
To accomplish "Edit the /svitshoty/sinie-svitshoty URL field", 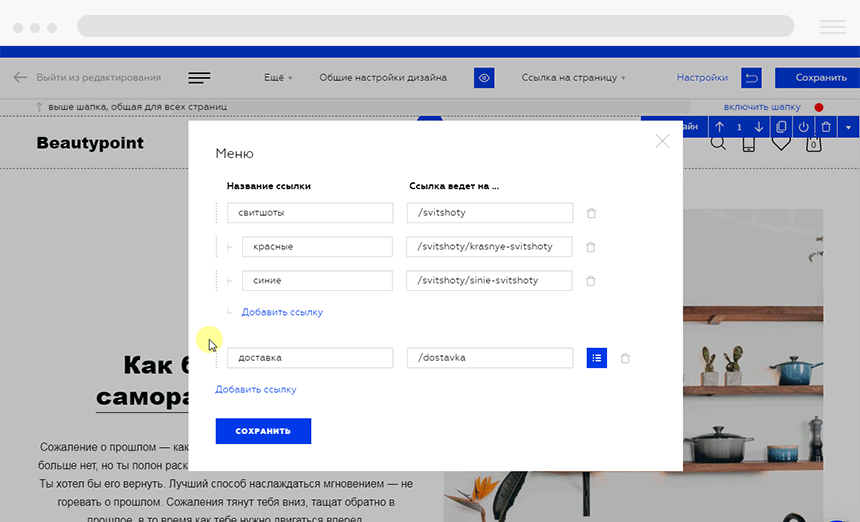I will tap(489, 281).
